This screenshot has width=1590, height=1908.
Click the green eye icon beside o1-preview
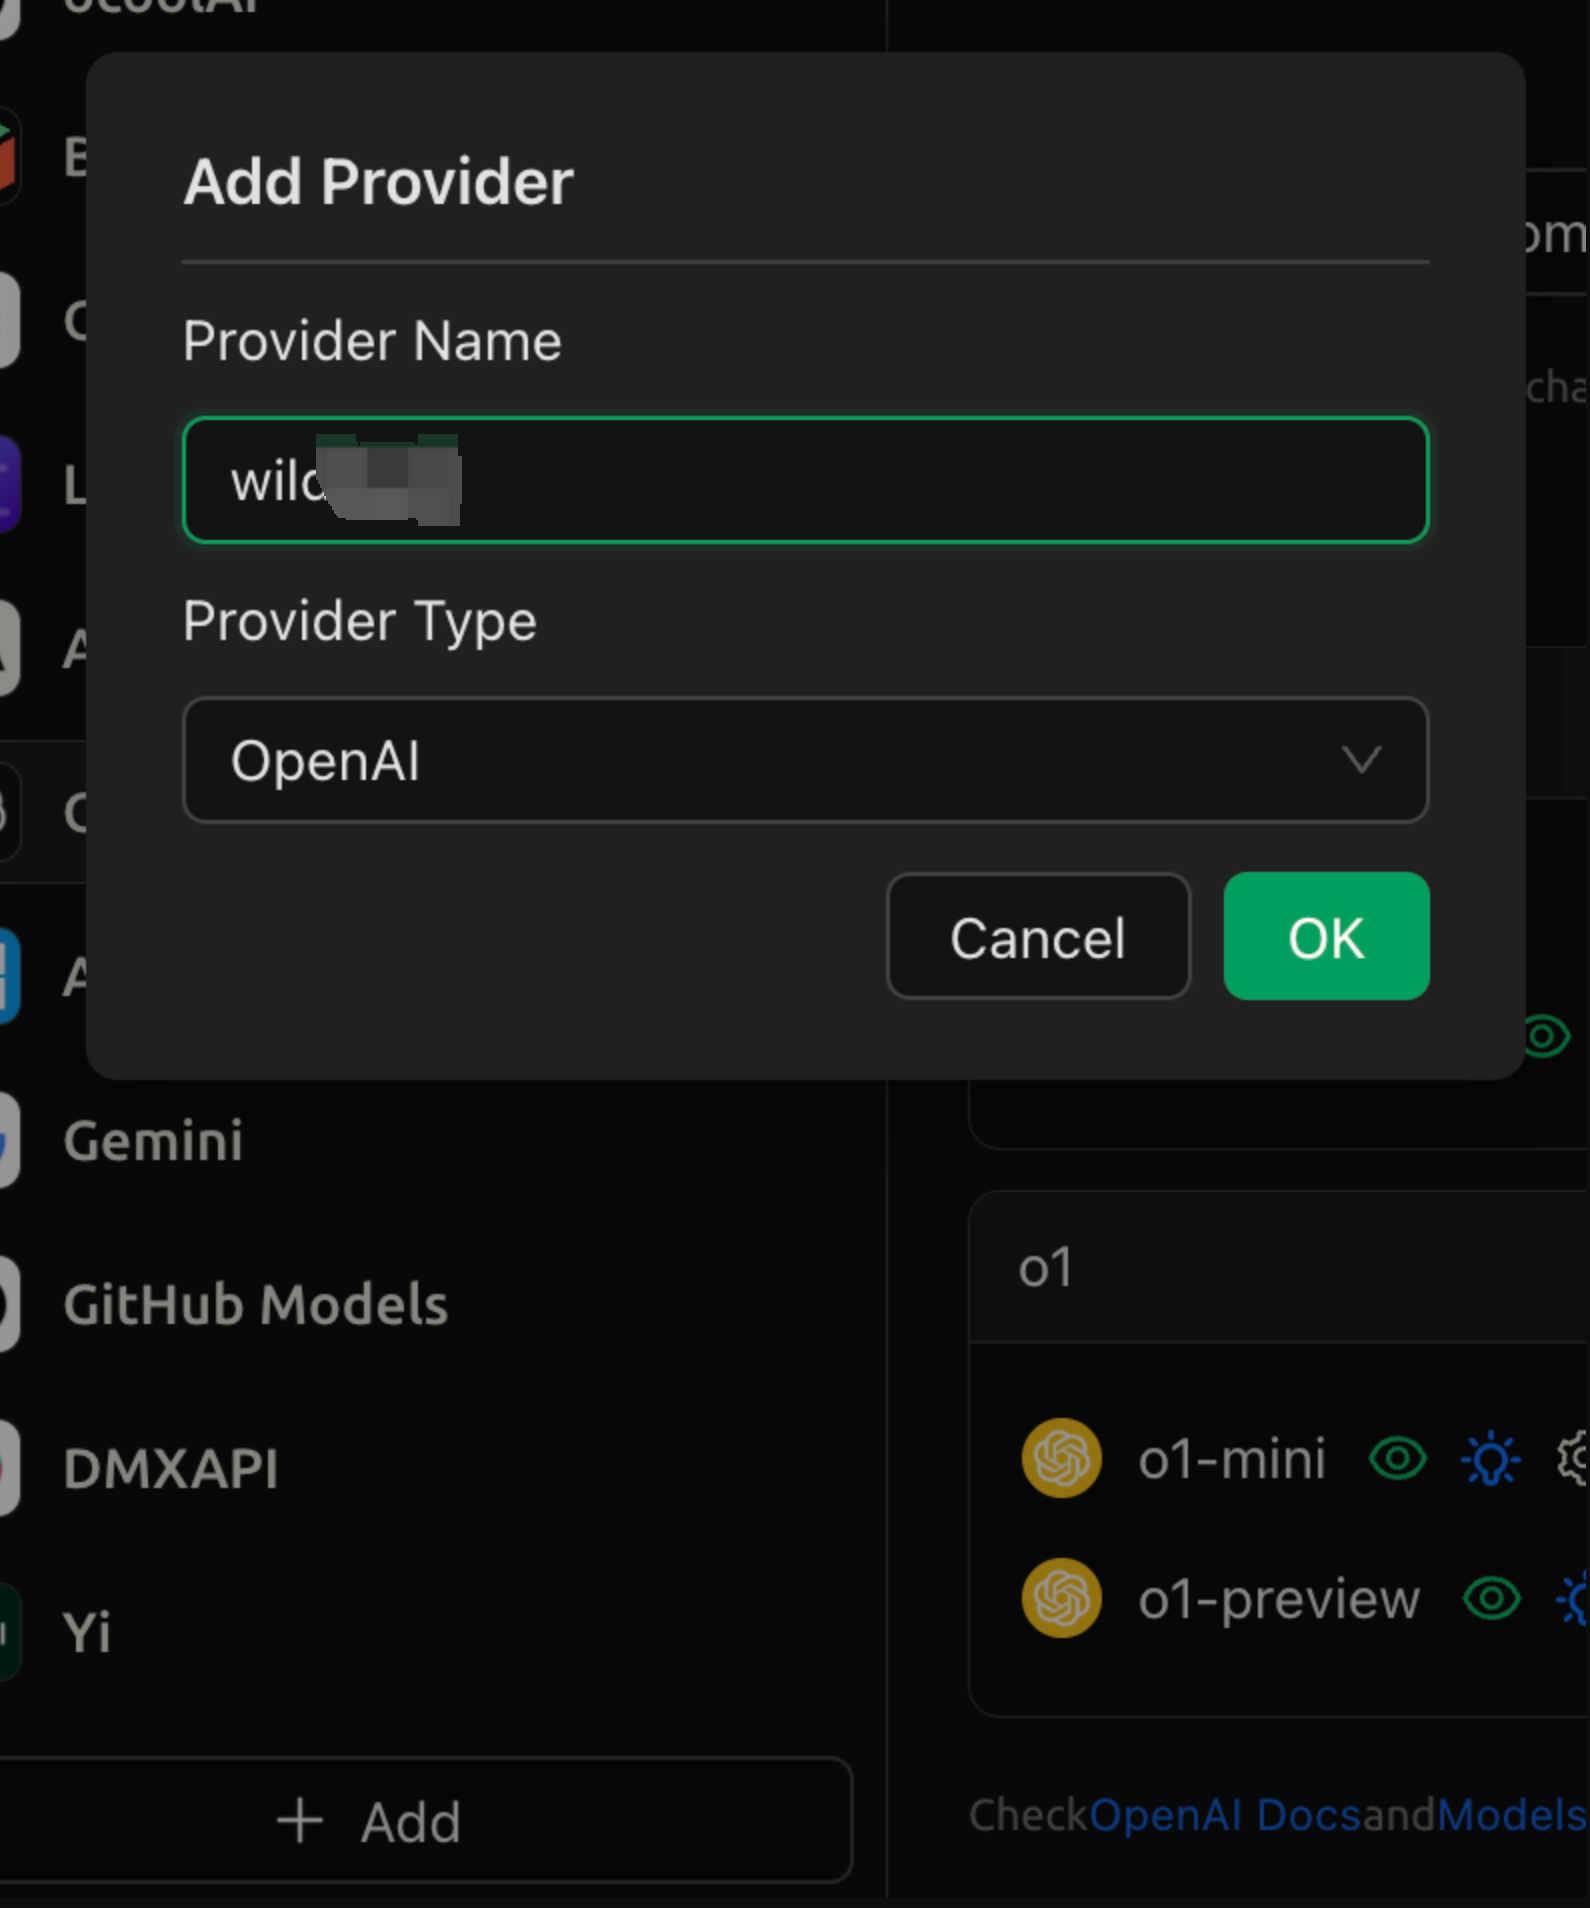tap(1491, 1599)
